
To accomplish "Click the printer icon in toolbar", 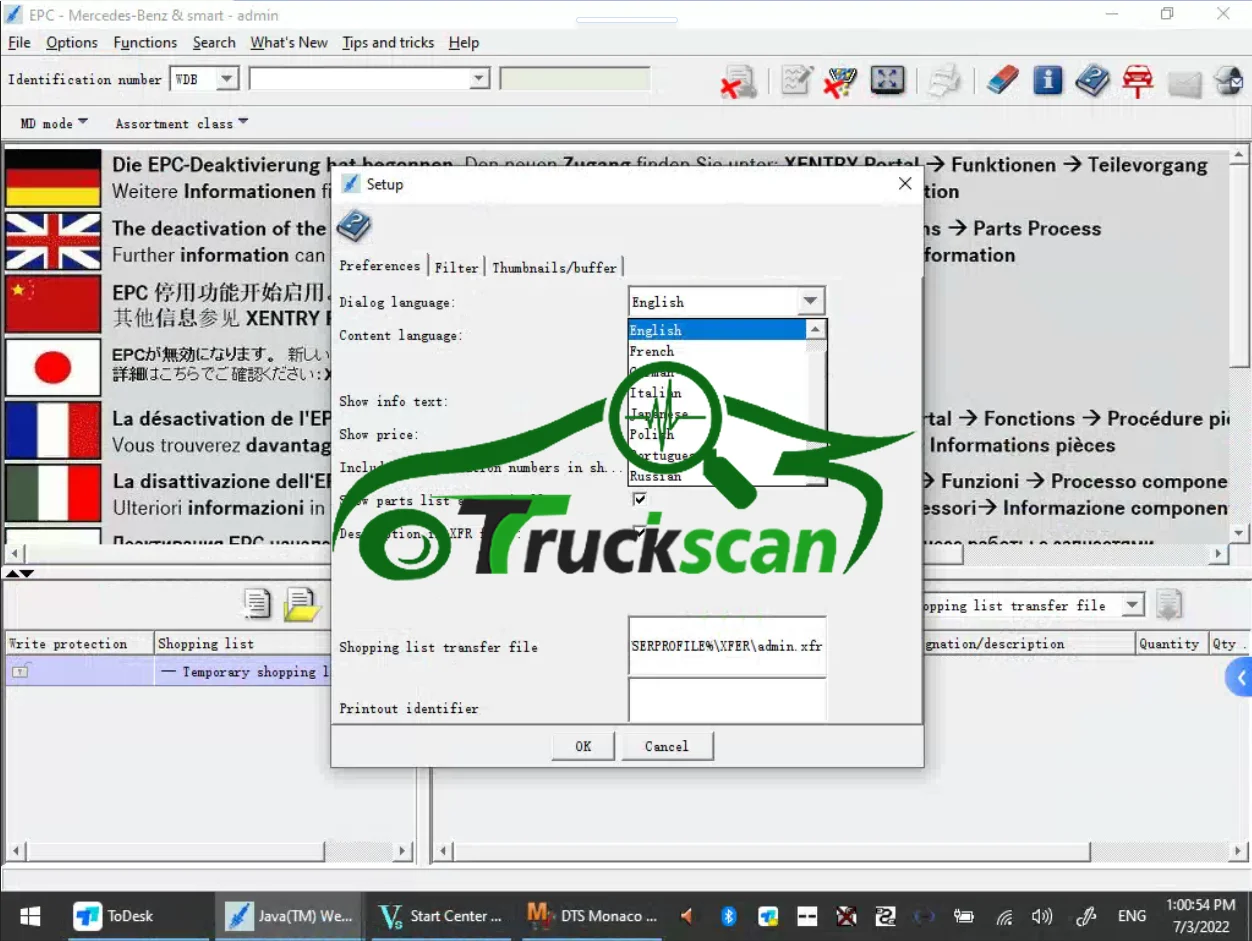I will (x=944, y=81).
